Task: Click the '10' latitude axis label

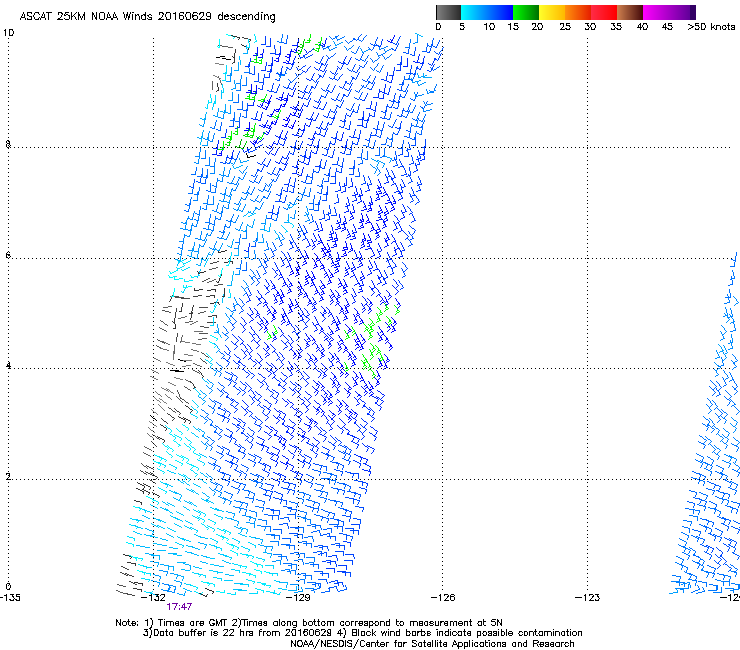Action: point(8,33)
